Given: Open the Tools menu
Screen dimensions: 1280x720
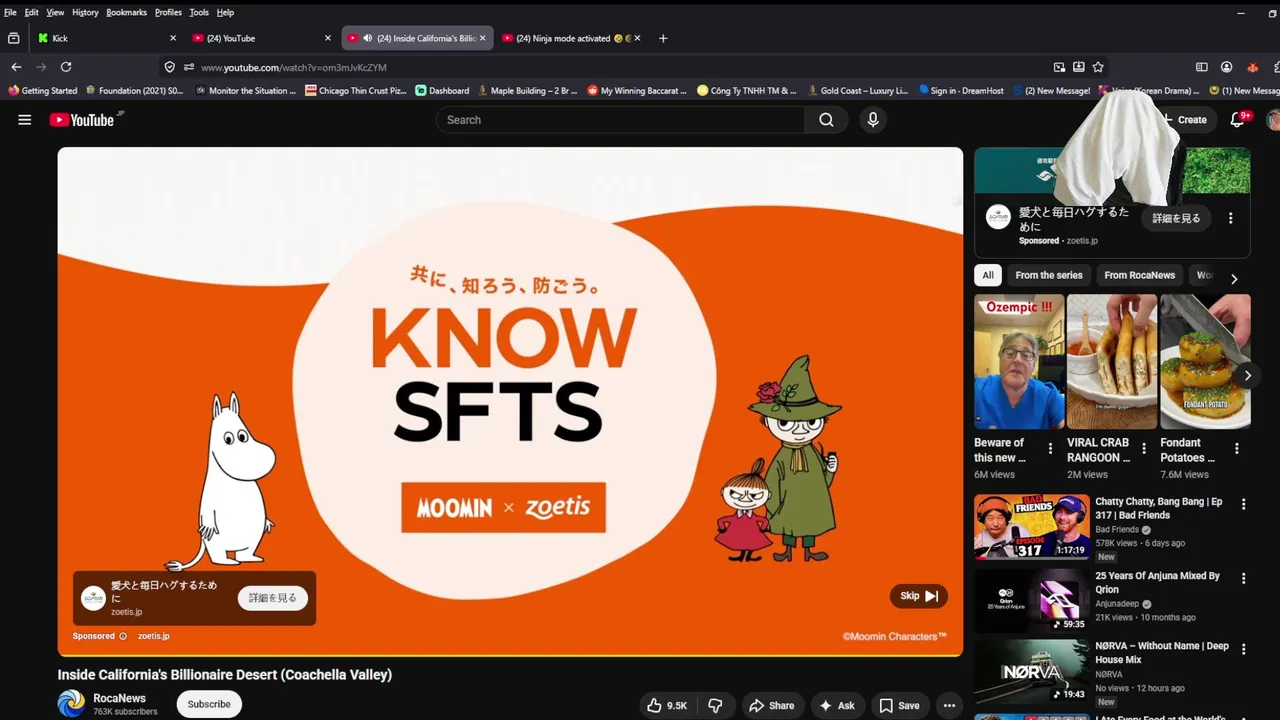Looking at the screenshot, I should 199,12.
